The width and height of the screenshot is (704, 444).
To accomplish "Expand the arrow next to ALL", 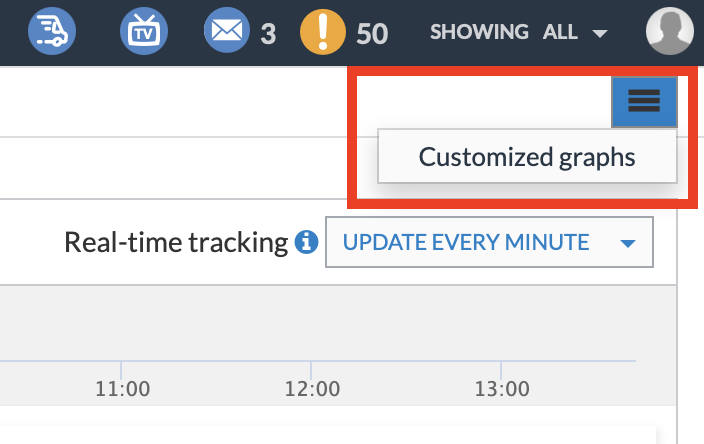I will [600, 34].
